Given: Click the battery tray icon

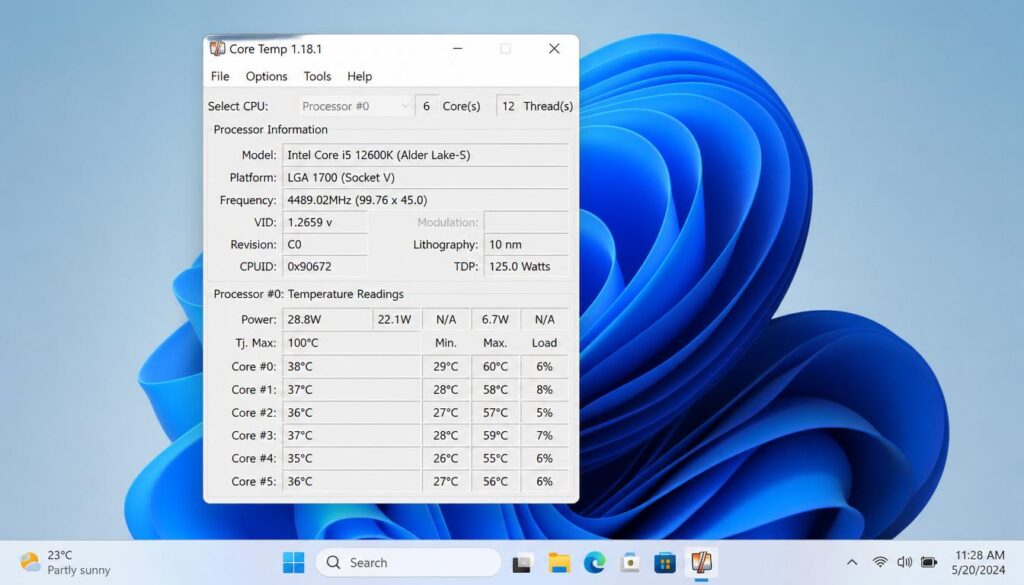Looking at the screenshot, I should tap(929, 562).
